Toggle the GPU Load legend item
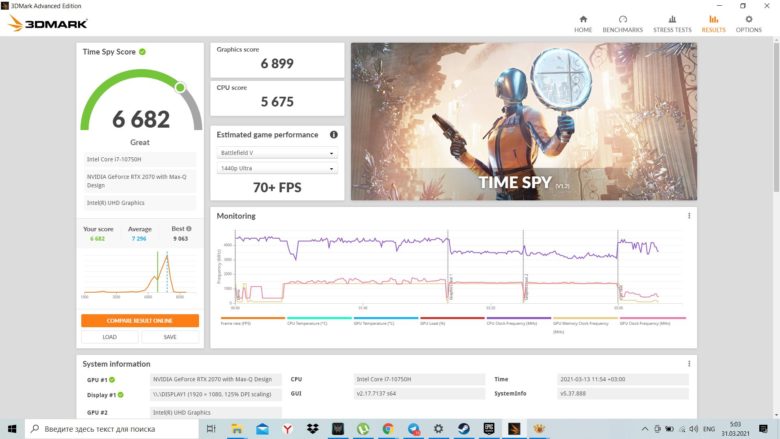780x439 pixels. (x=452, y=321)
